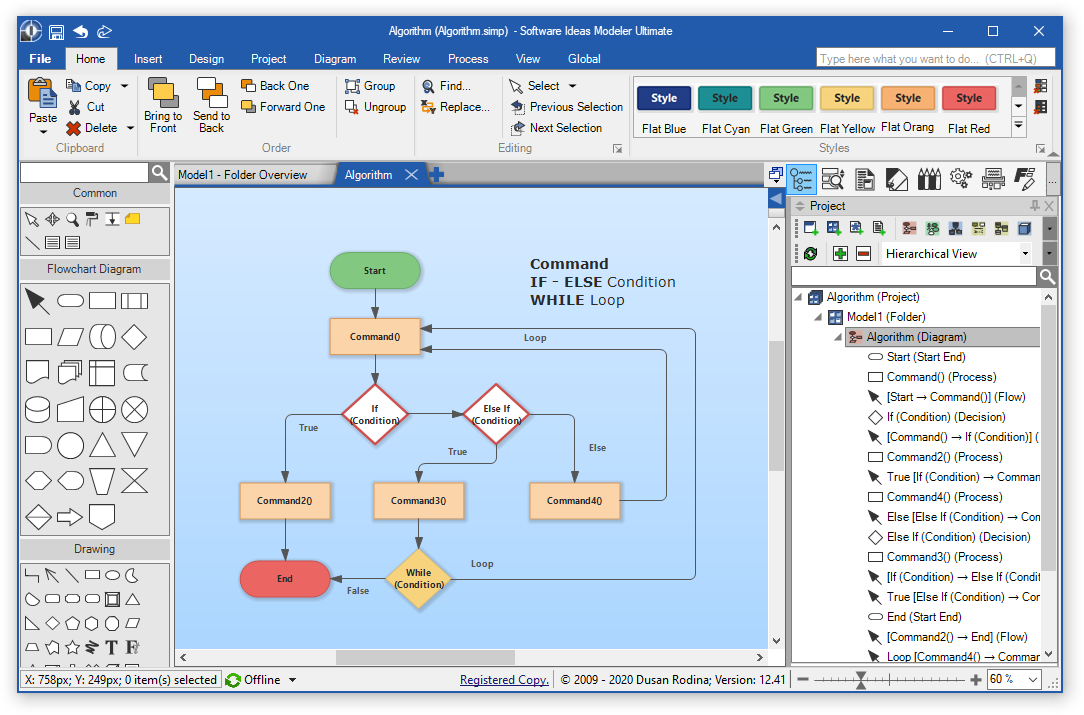Open the Process ribbon tab
The image size is (1084, 715).
pos(468,59)
